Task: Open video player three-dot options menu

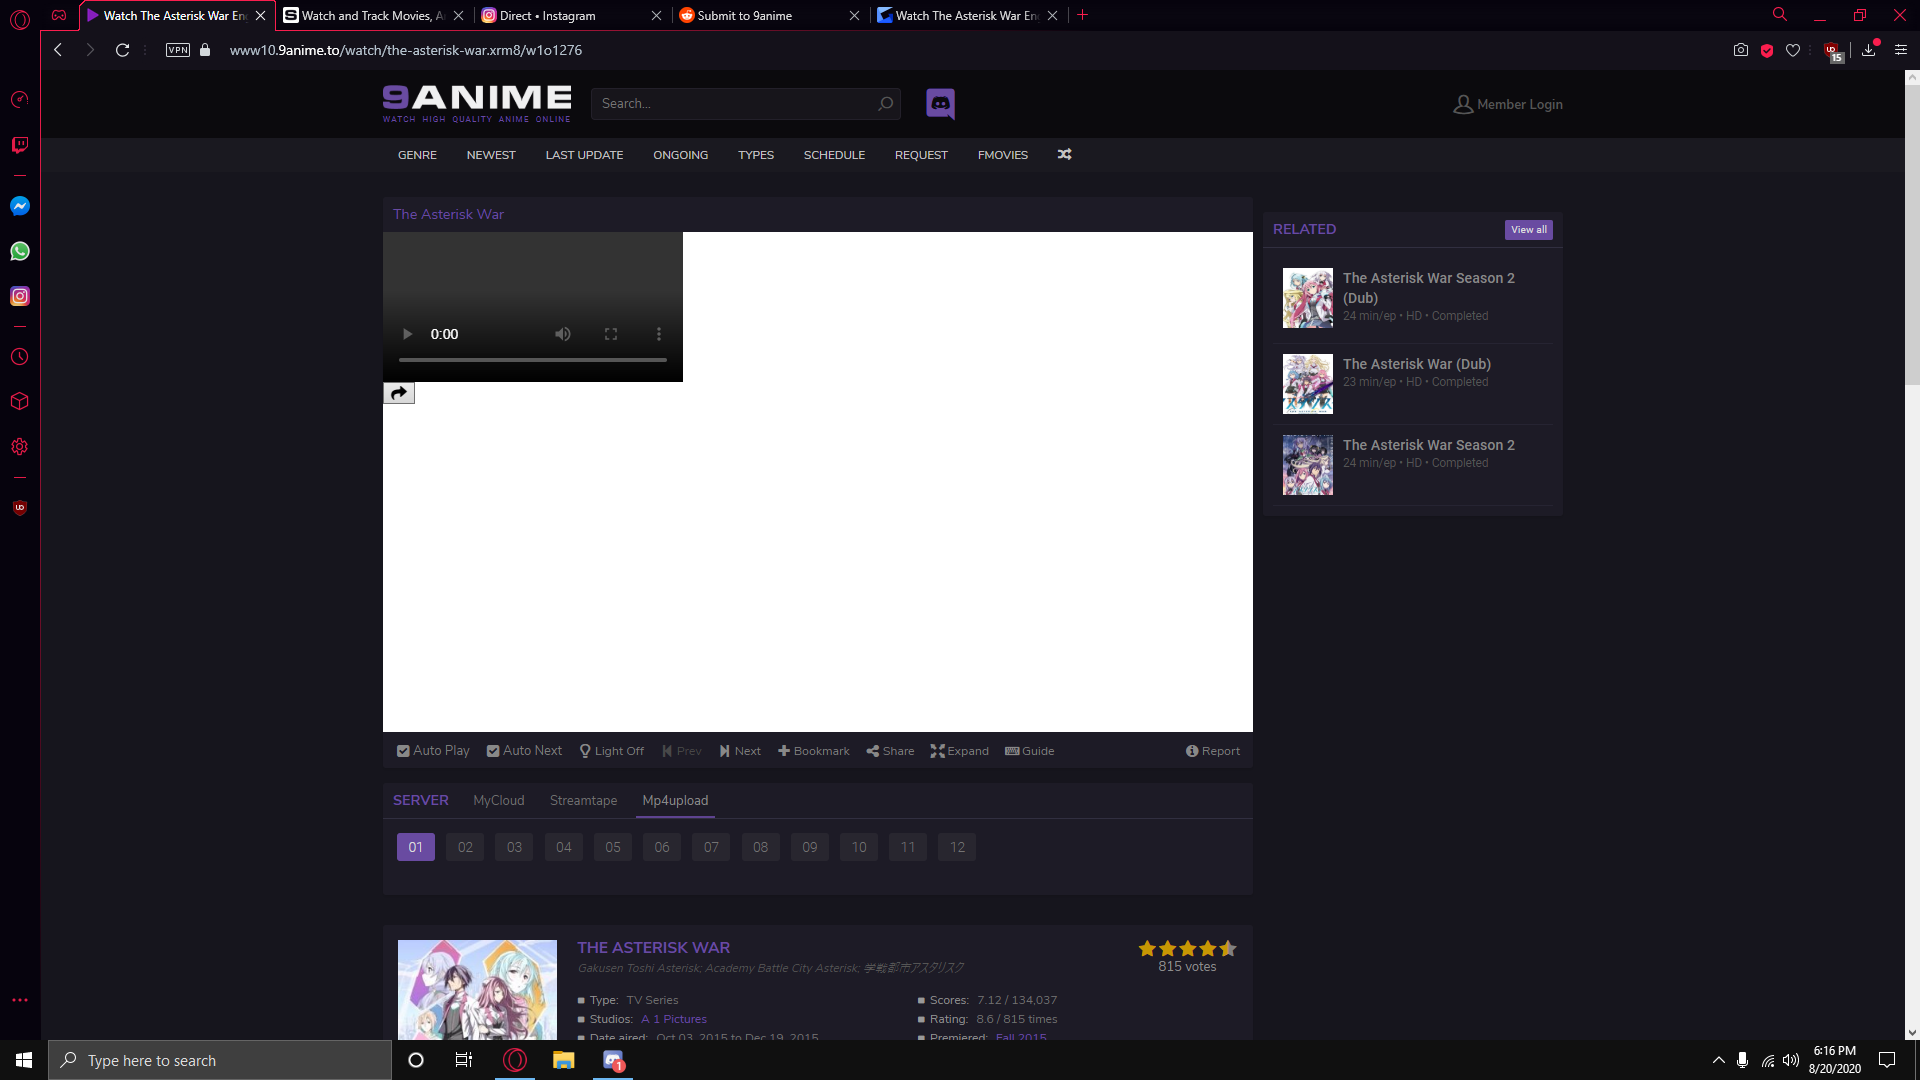Action: (658, 334)
